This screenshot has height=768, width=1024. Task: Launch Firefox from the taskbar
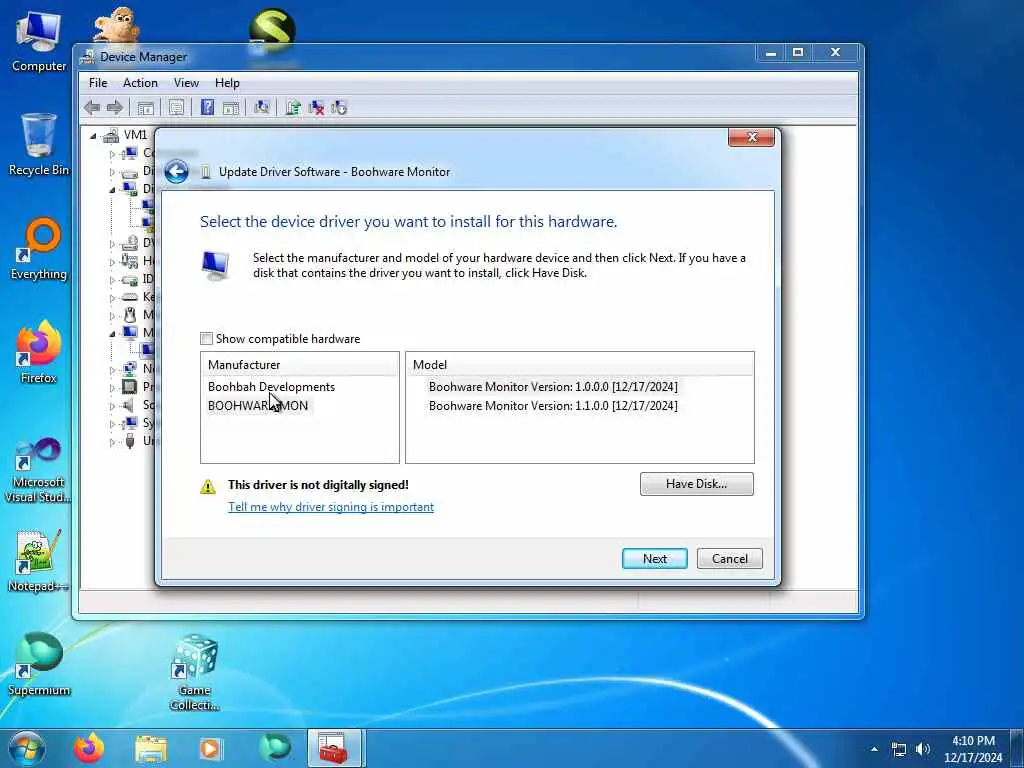click(89, 748)
